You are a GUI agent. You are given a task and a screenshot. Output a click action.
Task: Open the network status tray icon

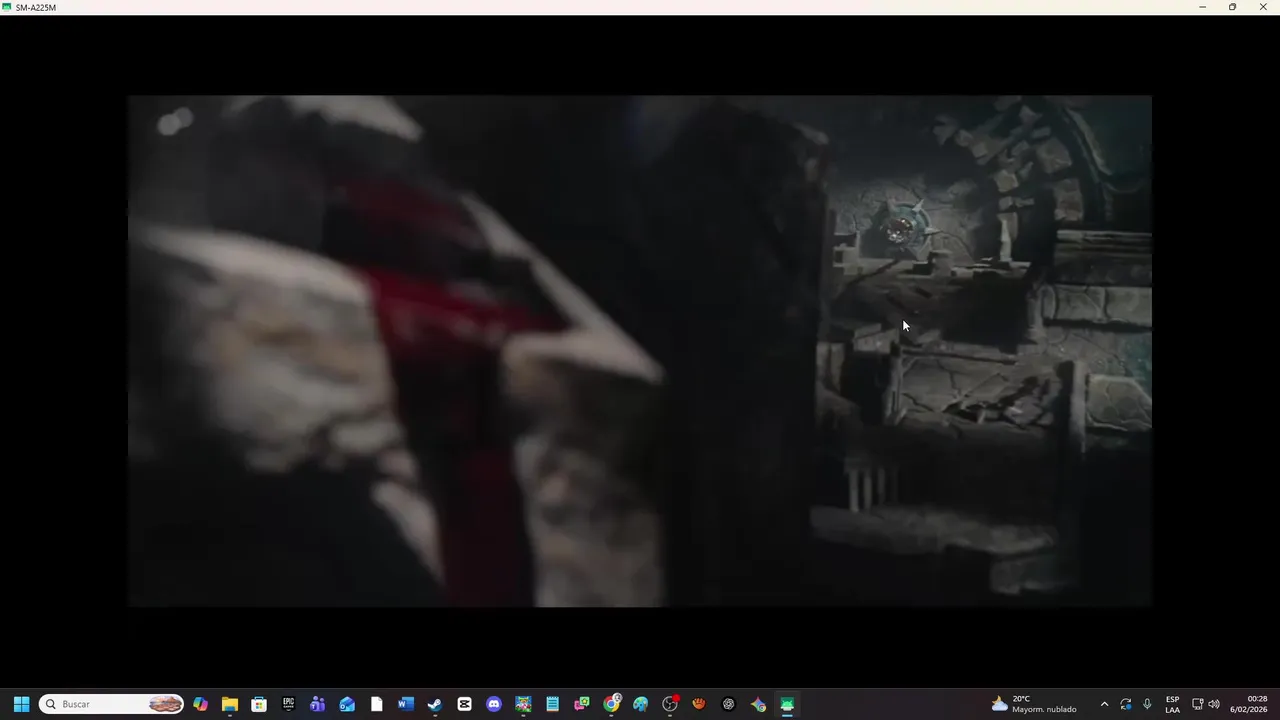(1198, 704)
